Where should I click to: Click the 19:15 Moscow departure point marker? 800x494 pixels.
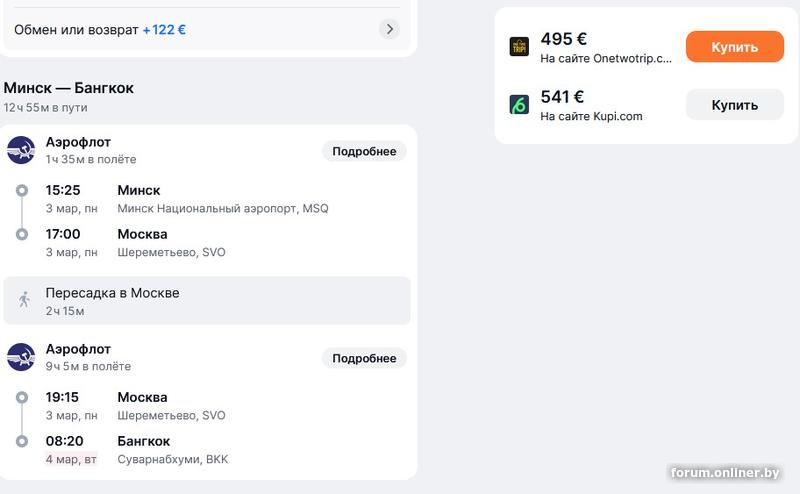(22, 397)
